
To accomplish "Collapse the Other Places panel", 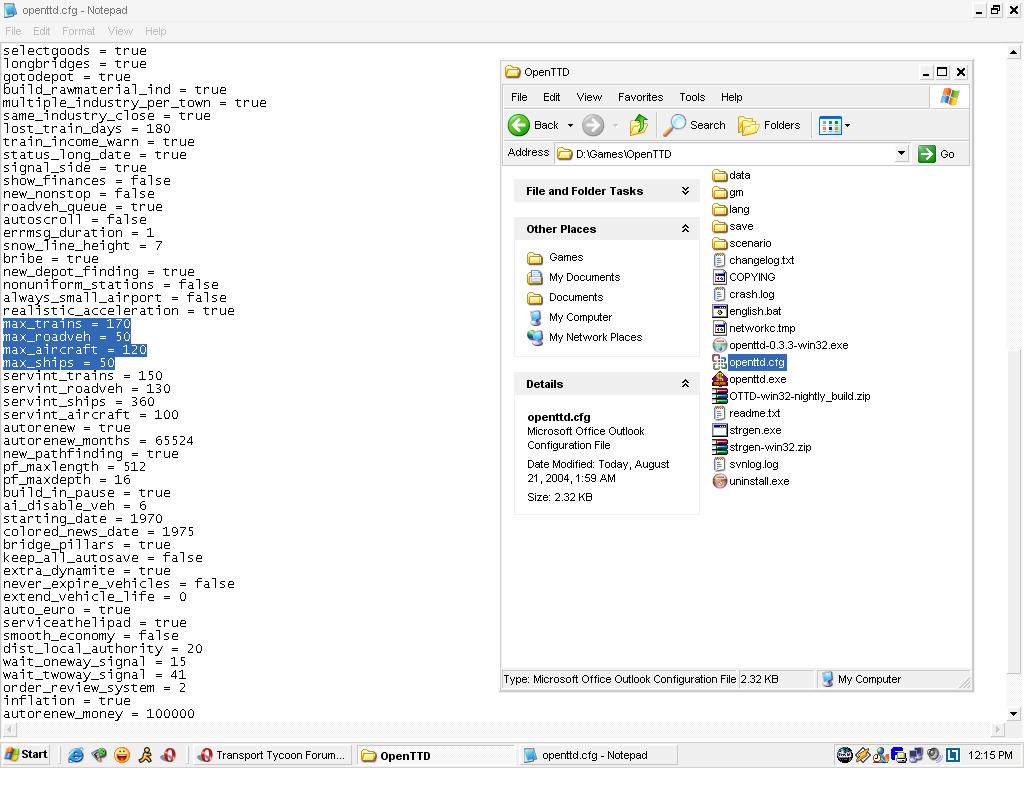I will (685, 229).
